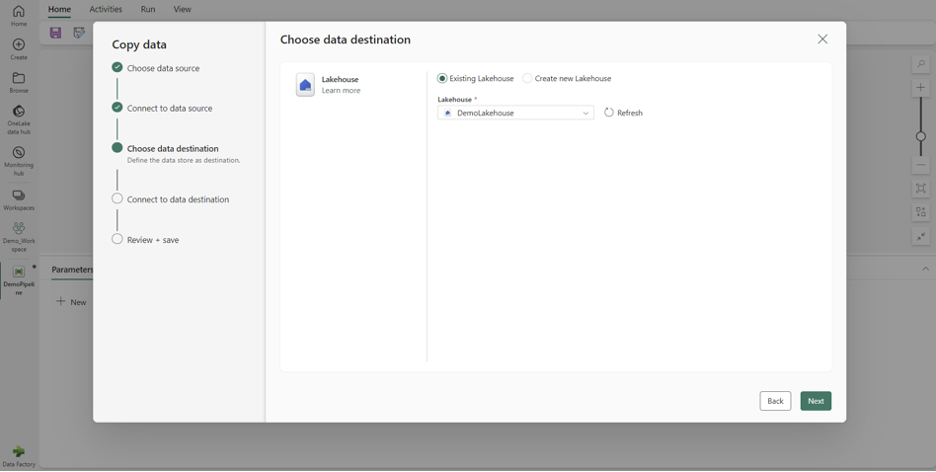Go to Connect to data source step
This screenshot has height=472, width=936.
point(170,108)
